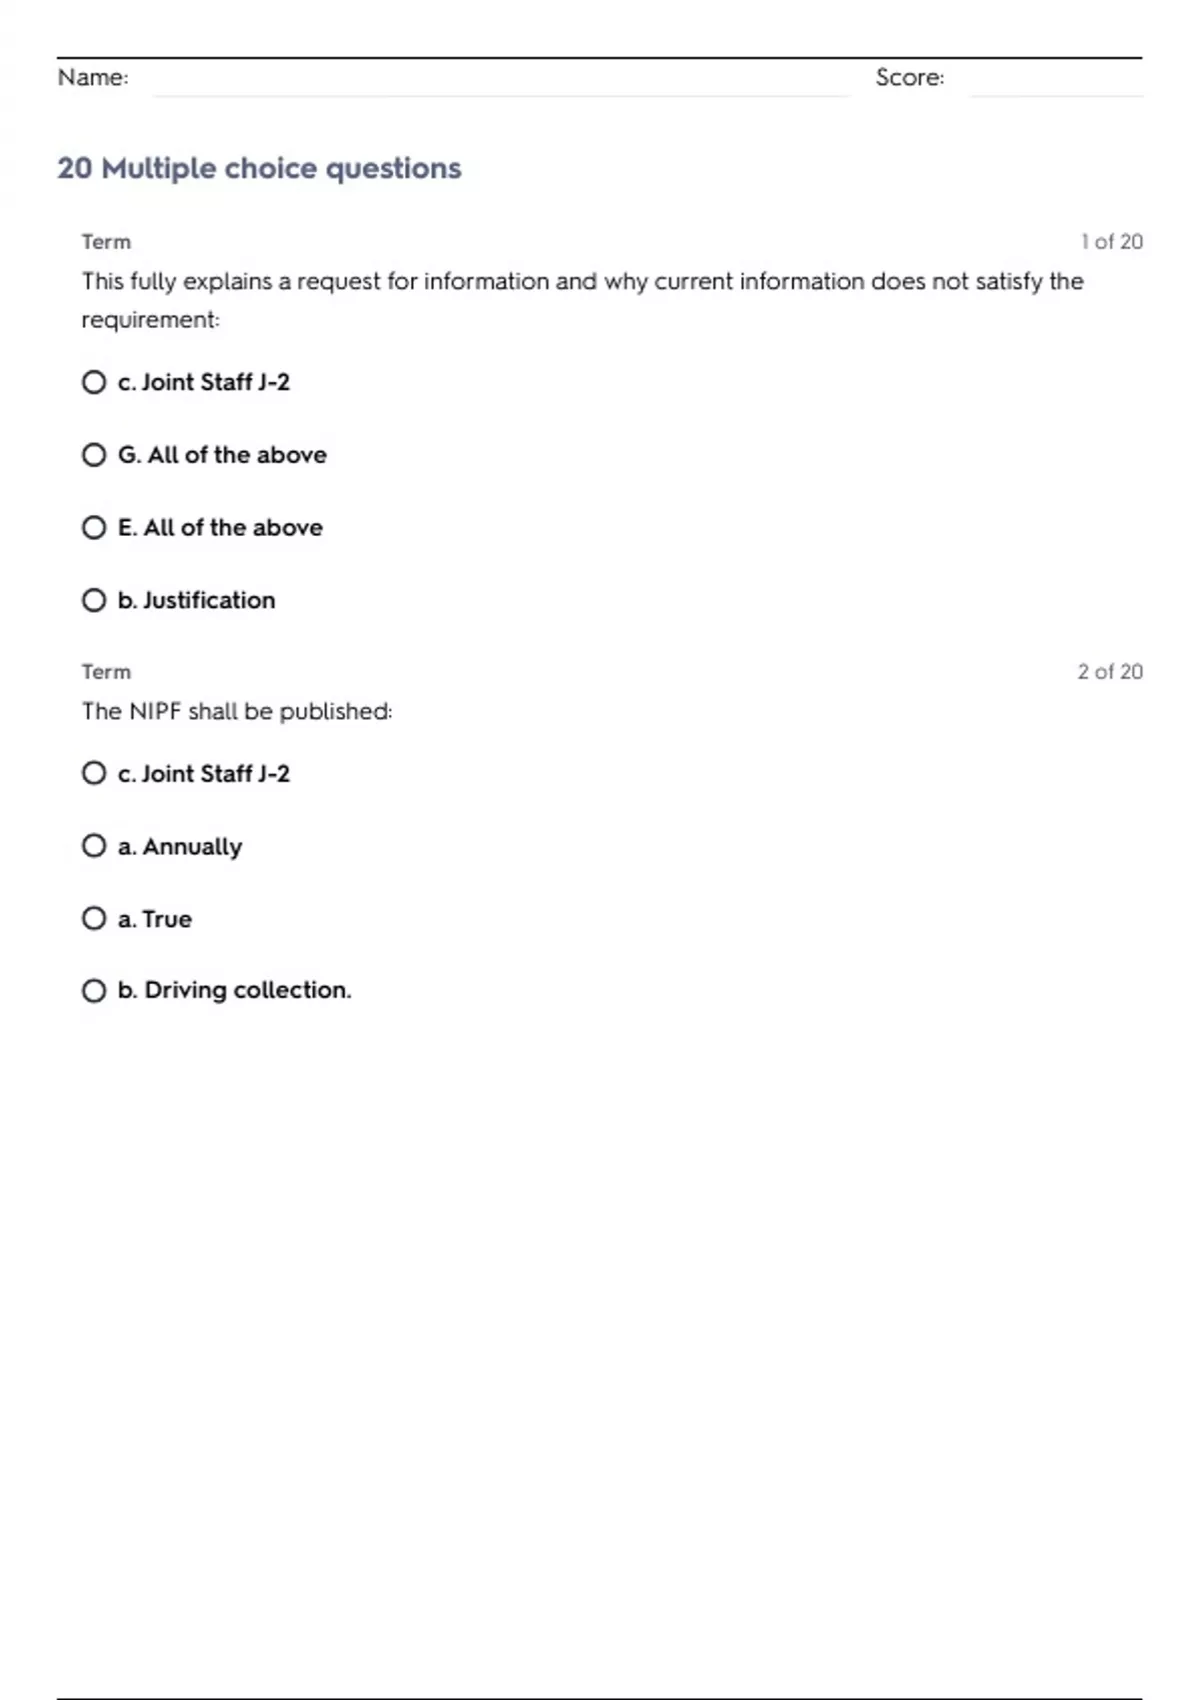
Task: Click the 'Term' label above the NIPF question
Action: pos(106,672)
